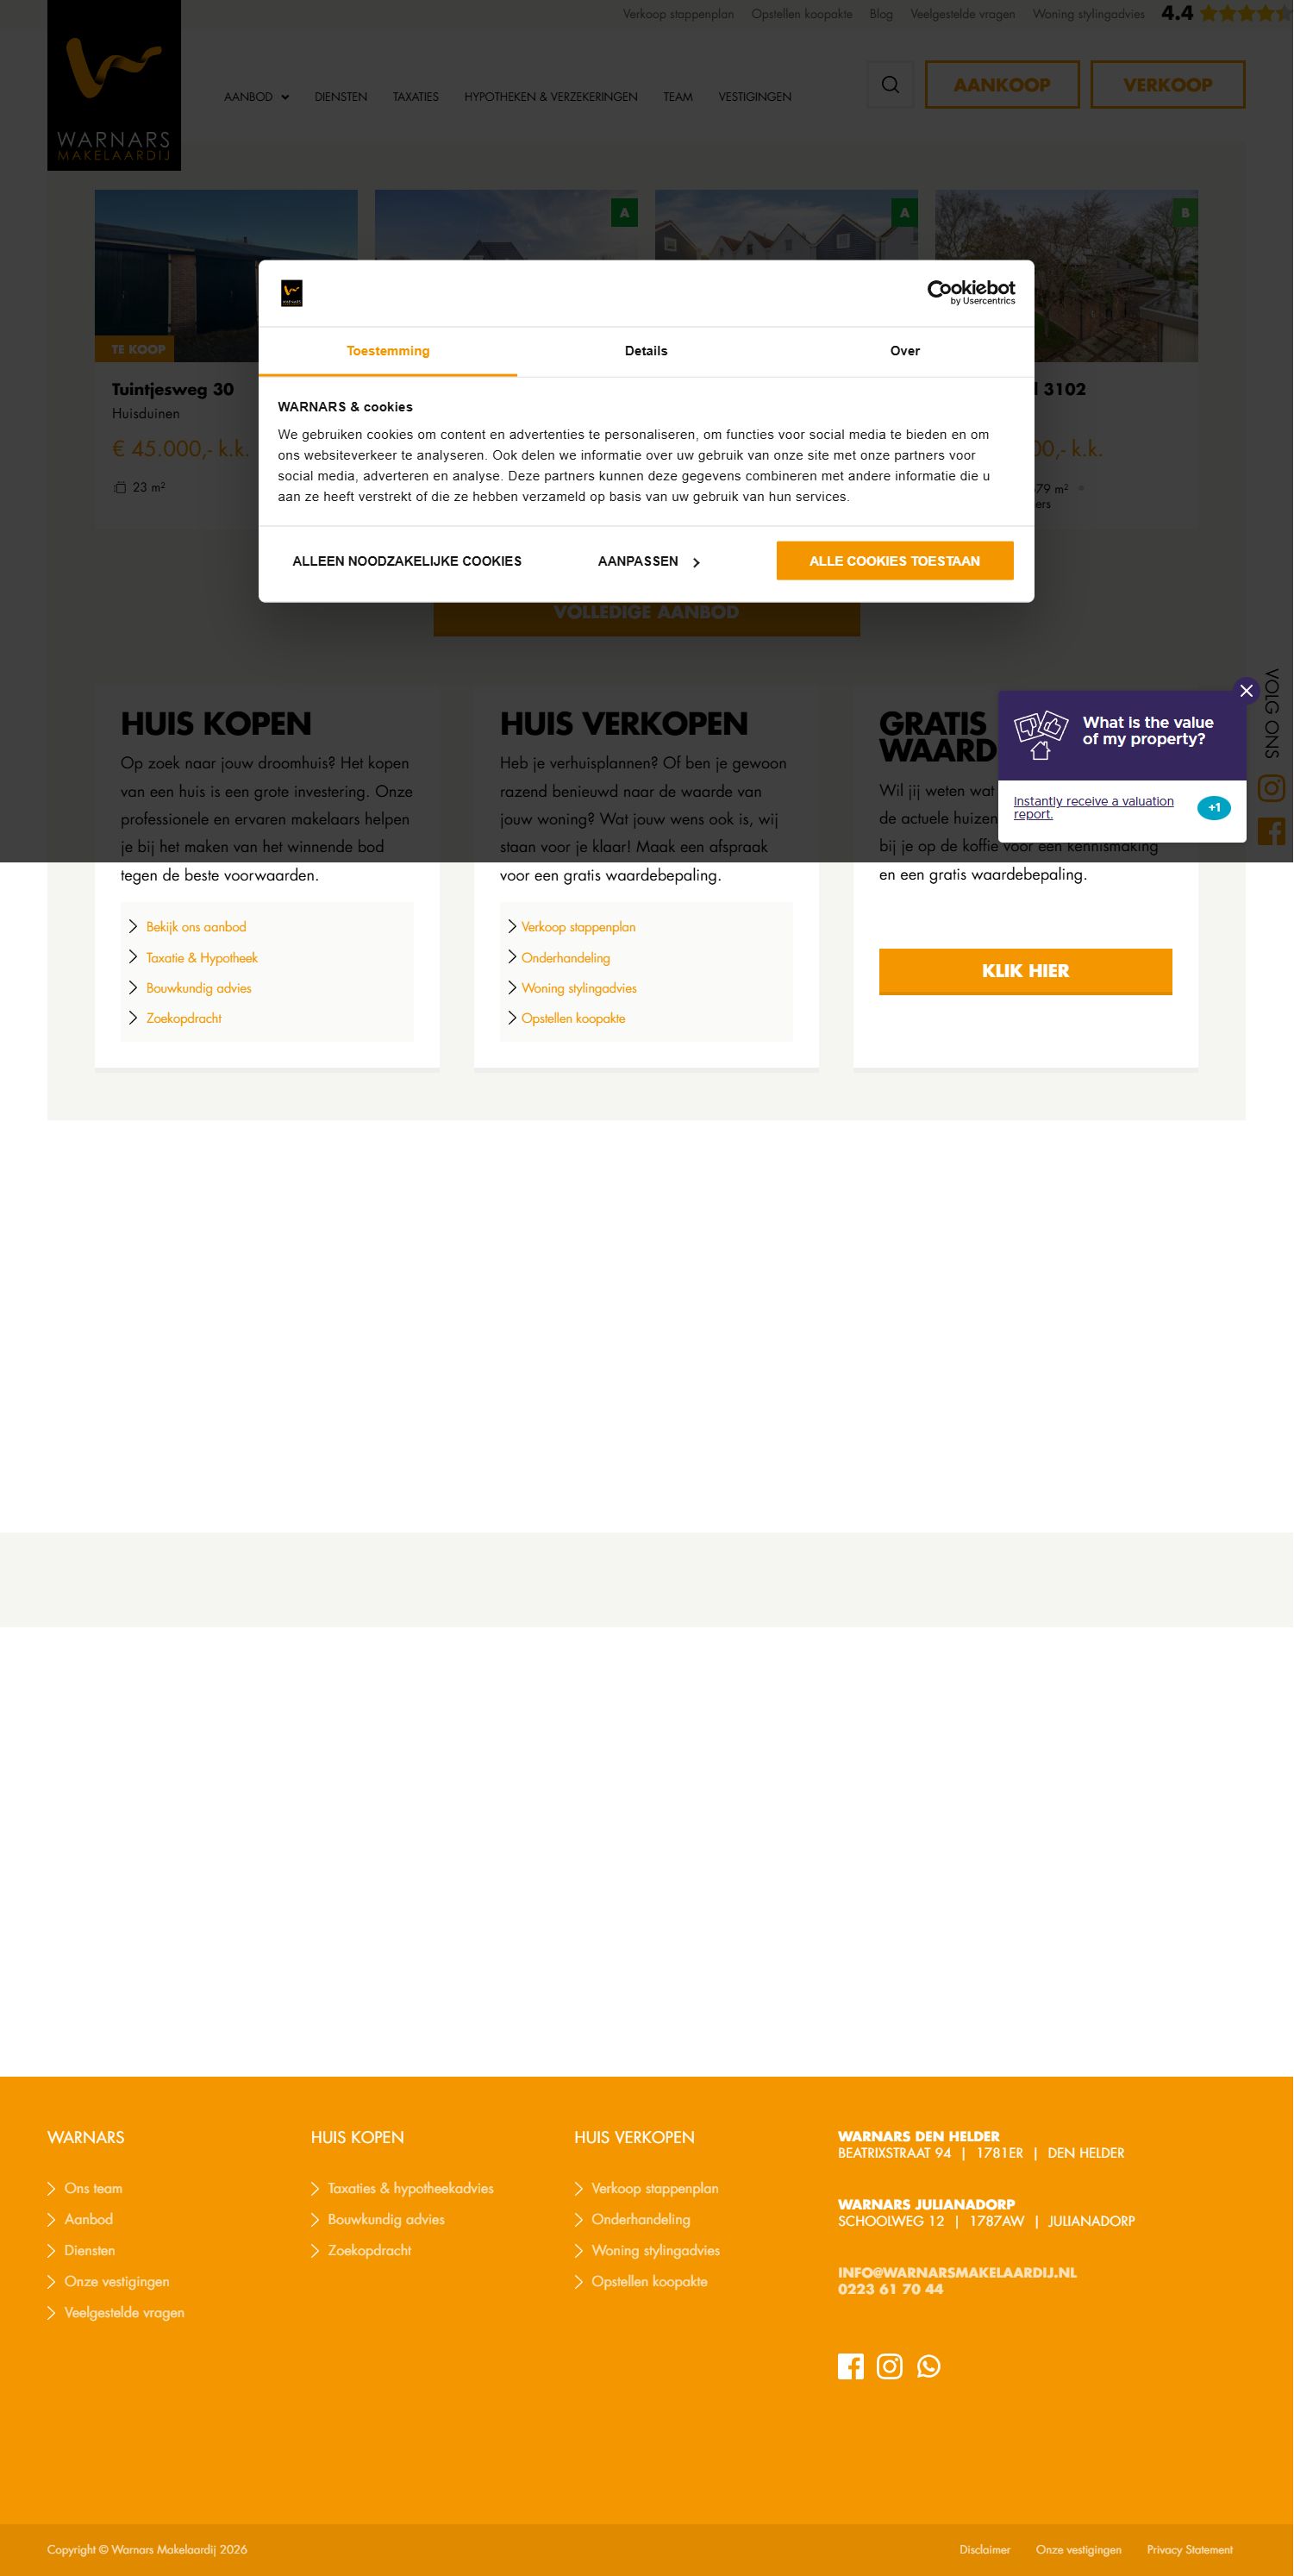Open the Privacy Statement link

tap(1190, 2549)
